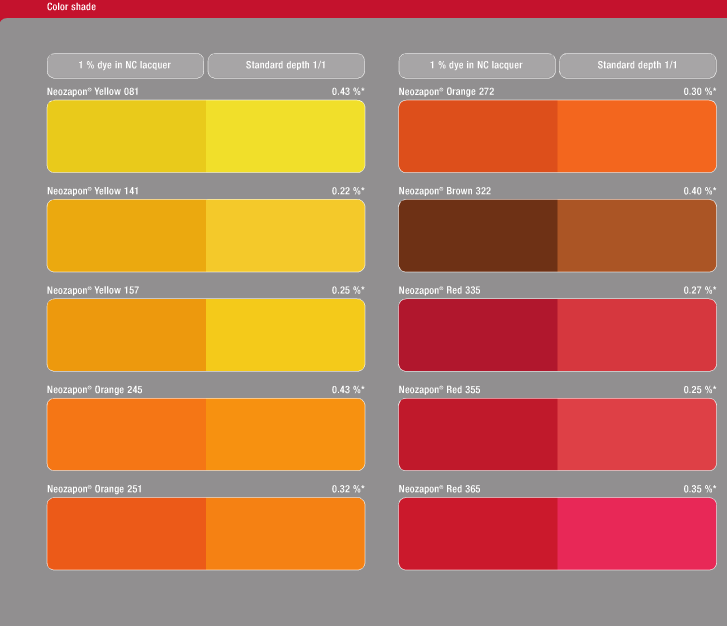Select Neozapon Brown 322 dark brown swatch

(x=478, y=236)
